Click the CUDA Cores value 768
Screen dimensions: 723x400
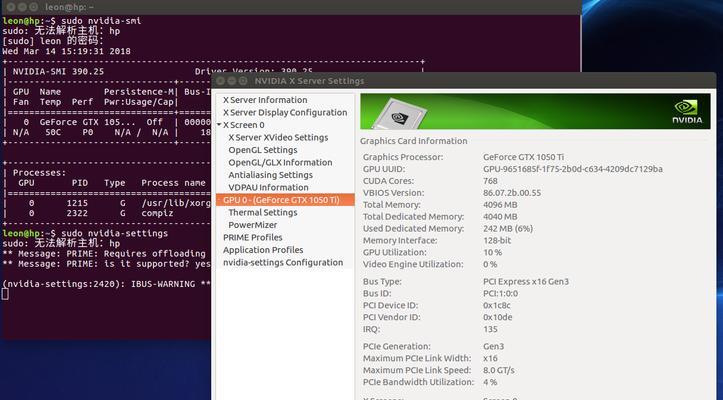point(490,181)
